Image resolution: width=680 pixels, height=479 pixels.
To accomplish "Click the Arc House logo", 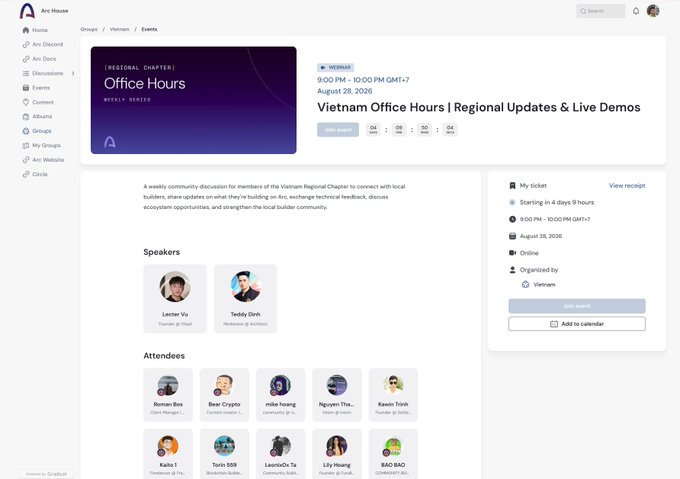I will pos(27,11).
